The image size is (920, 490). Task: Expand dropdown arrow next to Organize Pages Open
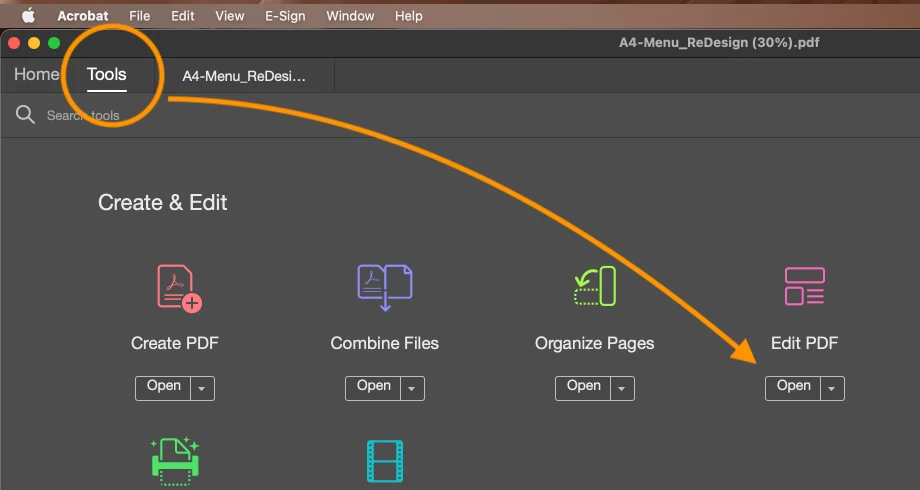(622, 388)
